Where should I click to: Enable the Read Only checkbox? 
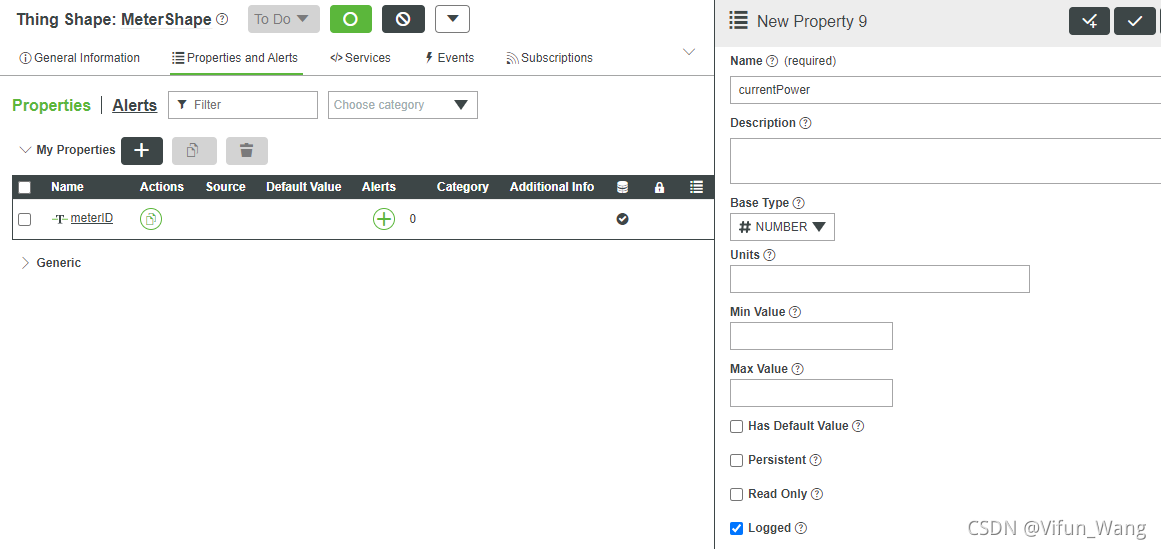(x=737, y=494)
